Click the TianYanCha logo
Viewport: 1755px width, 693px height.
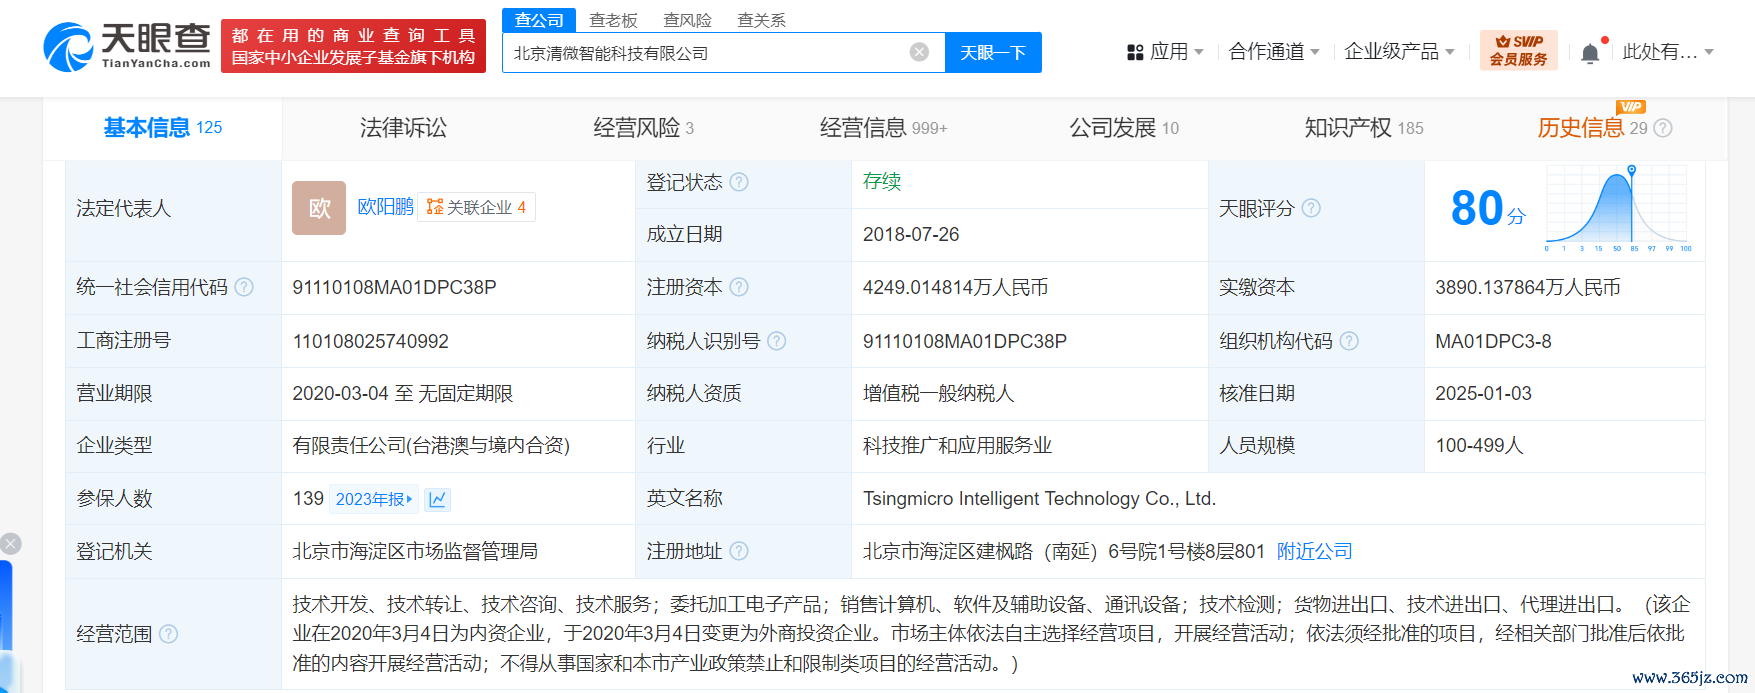click(x=128, y=47)
